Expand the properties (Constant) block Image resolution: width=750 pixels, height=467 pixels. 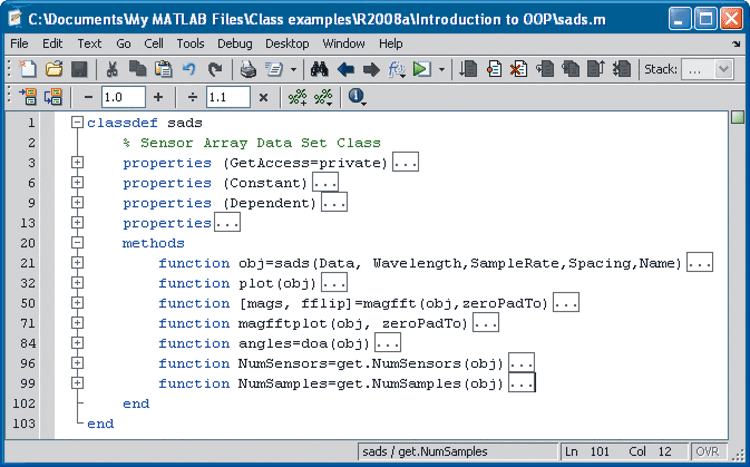pyautogui.click(x=77, y=183)
